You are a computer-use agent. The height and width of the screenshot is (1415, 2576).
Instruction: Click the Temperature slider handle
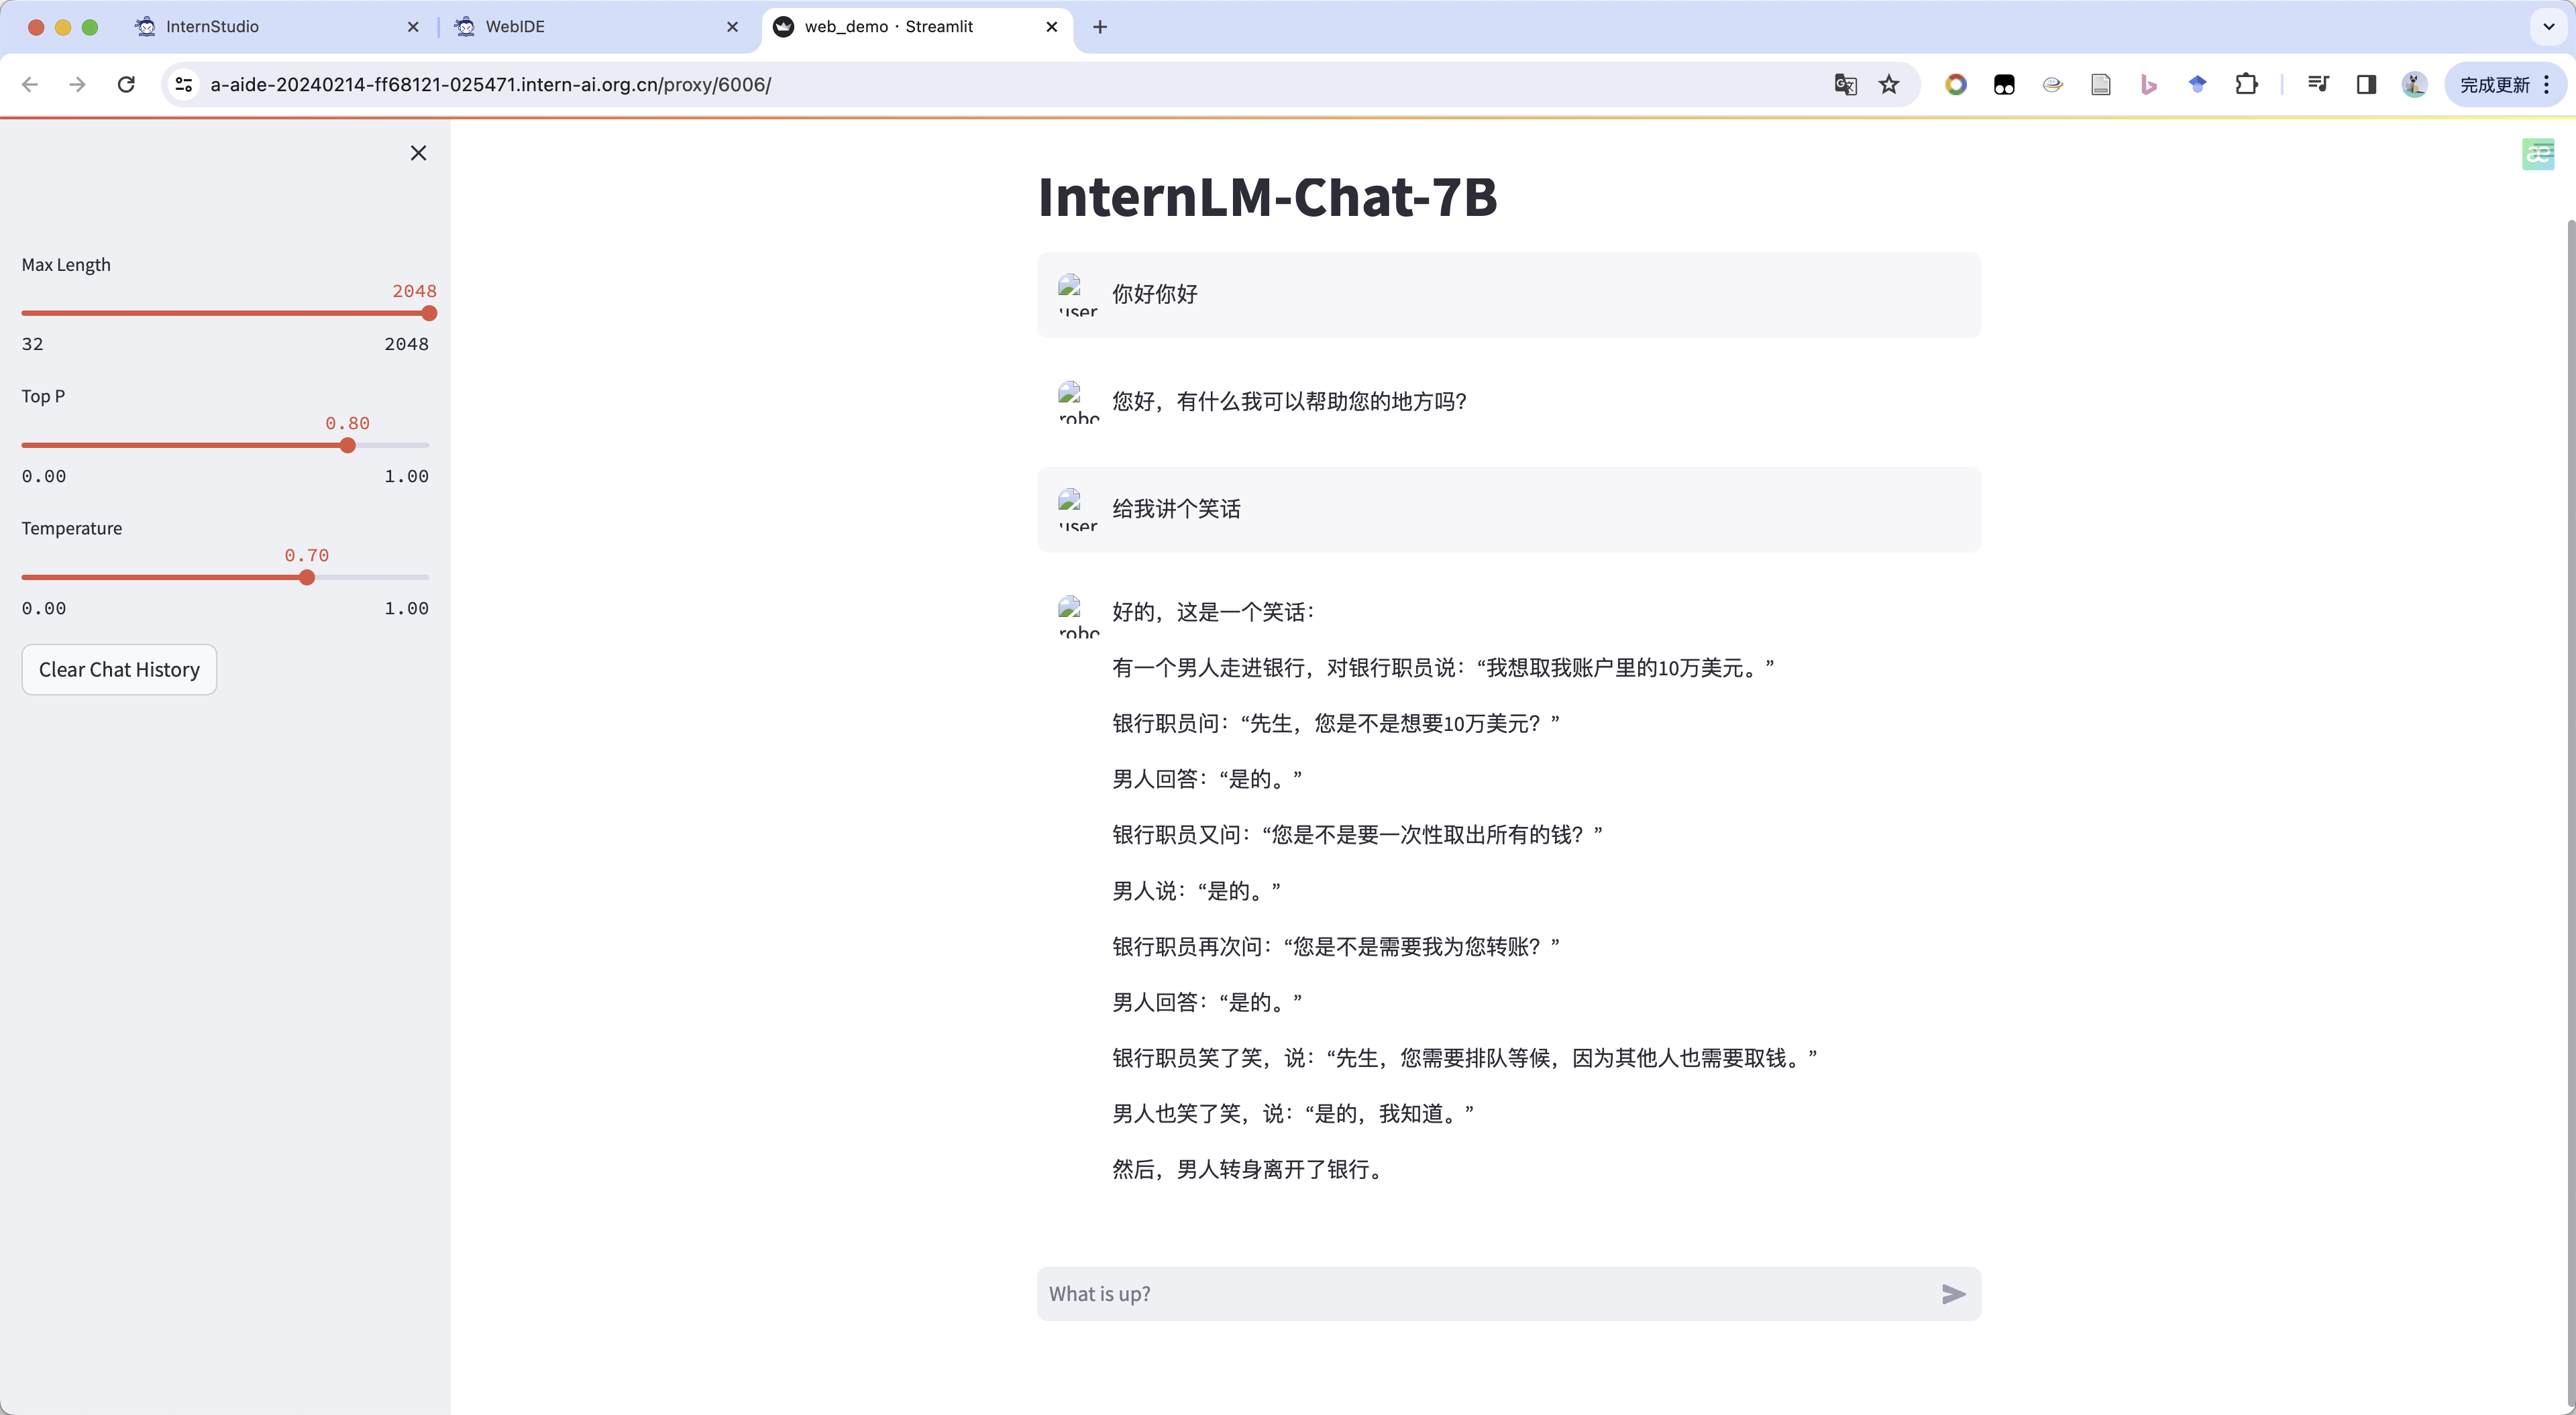307,578
